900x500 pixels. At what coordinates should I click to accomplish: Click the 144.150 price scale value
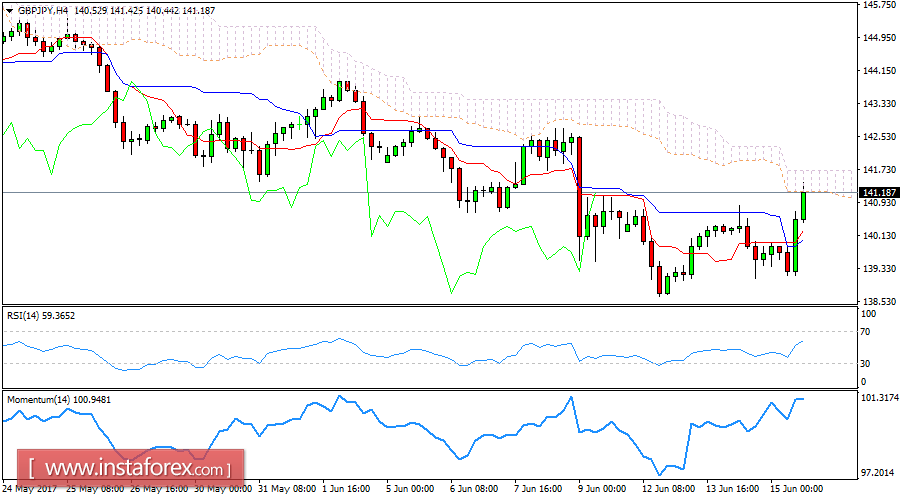tap(879, 71)
